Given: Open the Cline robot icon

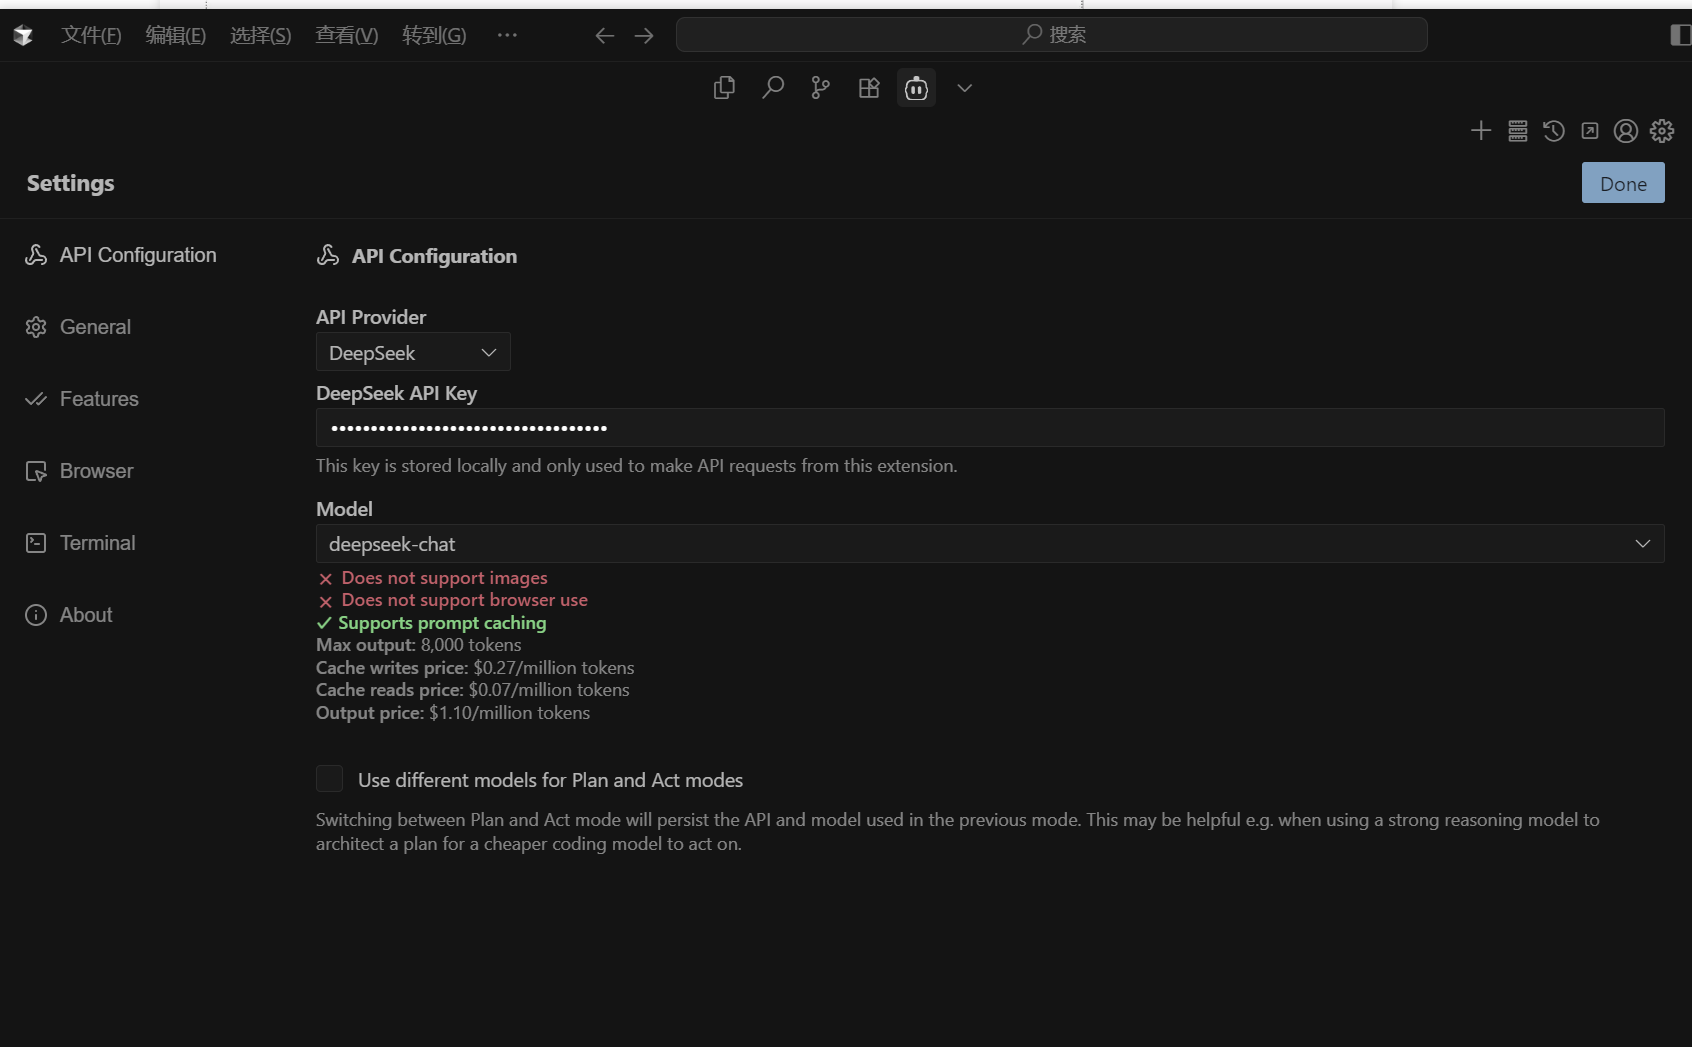Looking at the screenshot, I should (916, 88).
